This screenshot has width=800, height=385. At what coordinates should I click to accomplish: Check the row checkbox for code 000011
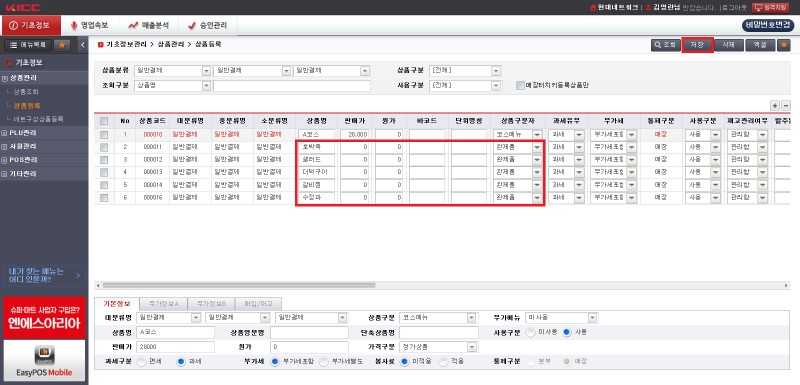[104, 147]
